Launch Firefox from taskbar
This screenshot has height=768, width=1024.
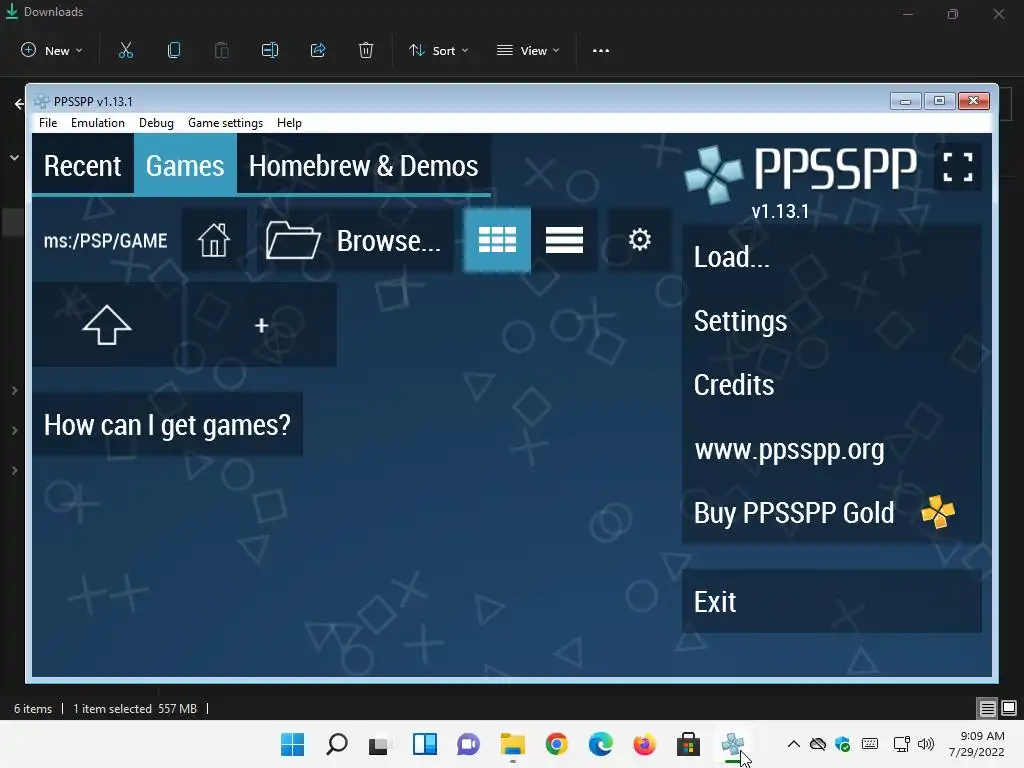[x=645, y=744]
